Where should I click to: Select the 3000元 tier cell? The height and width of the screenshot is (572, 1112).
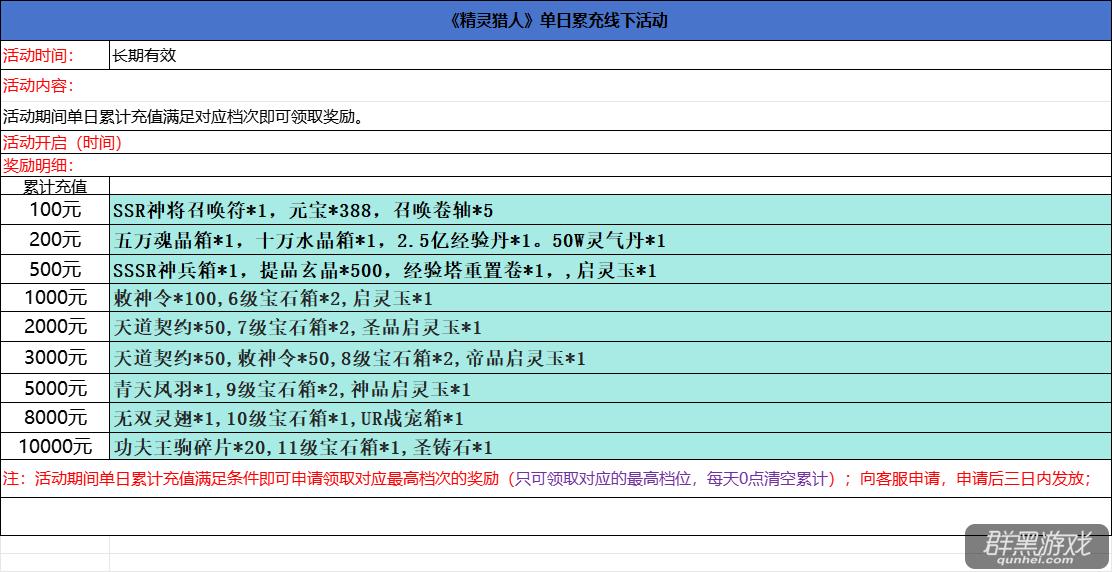55,358
